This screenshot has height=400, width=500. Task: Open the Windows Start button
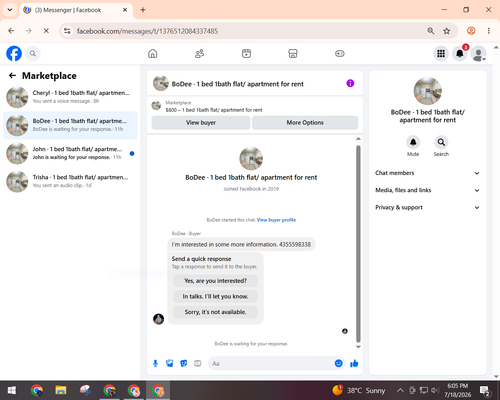click(x=12, y=390)
